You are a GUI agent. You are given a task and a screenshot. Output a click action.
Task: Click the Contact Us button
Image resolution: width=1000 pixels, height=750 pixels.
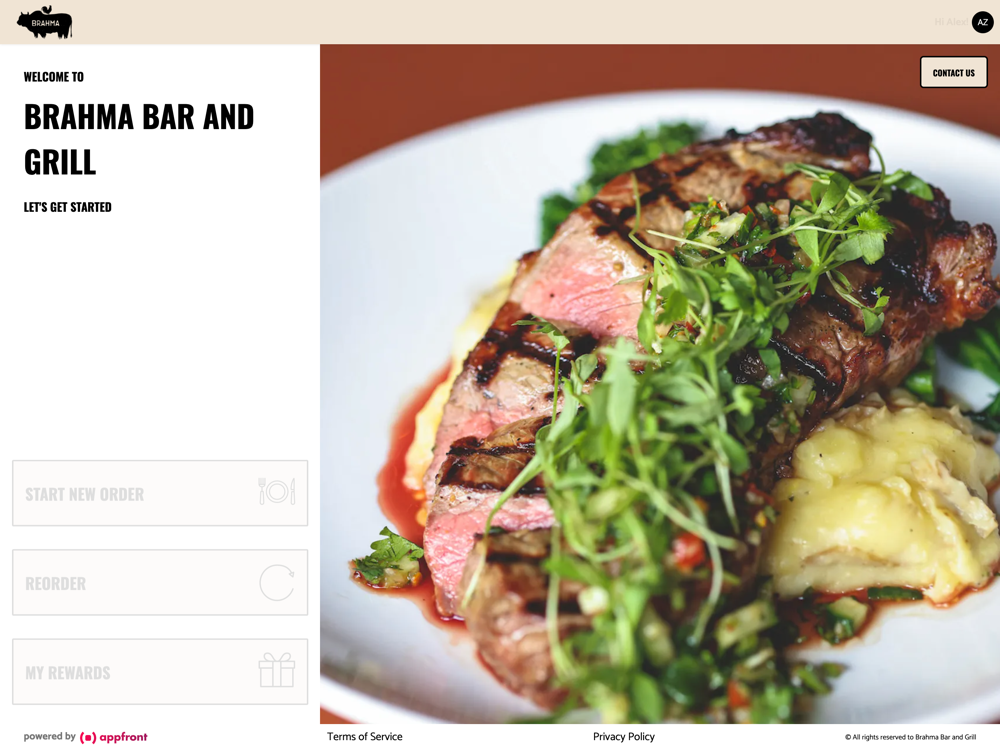[953, 73]
